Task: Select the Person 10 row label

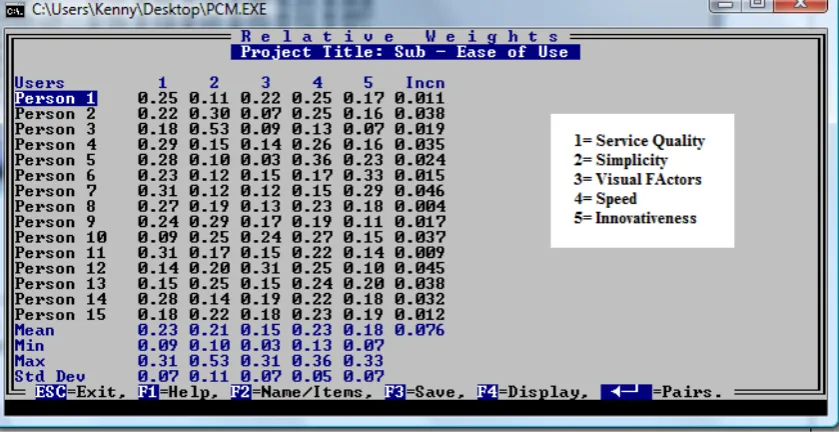Action: point(60,238)
